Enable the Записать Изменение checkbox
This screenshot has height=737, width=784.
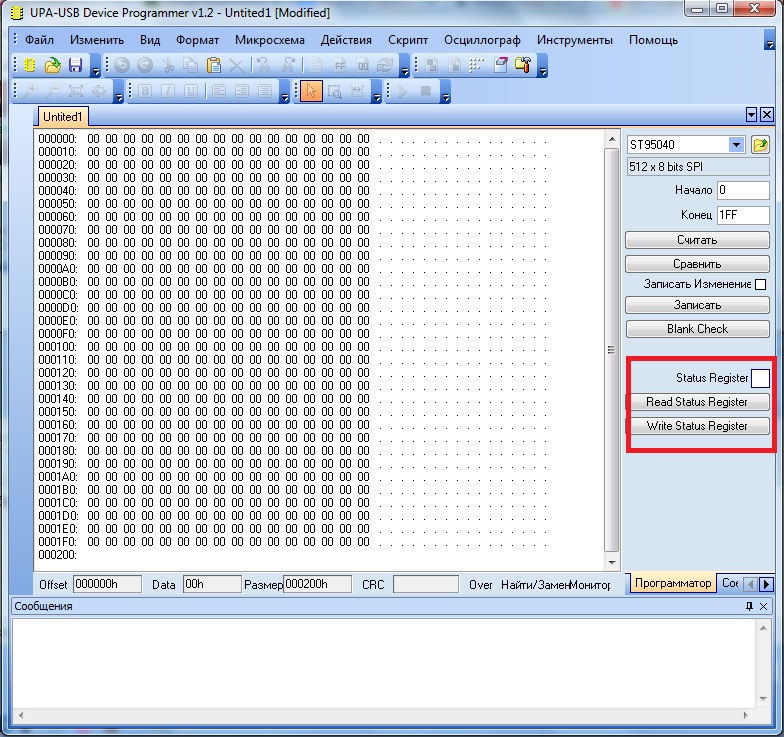click(x=760, y=285)
